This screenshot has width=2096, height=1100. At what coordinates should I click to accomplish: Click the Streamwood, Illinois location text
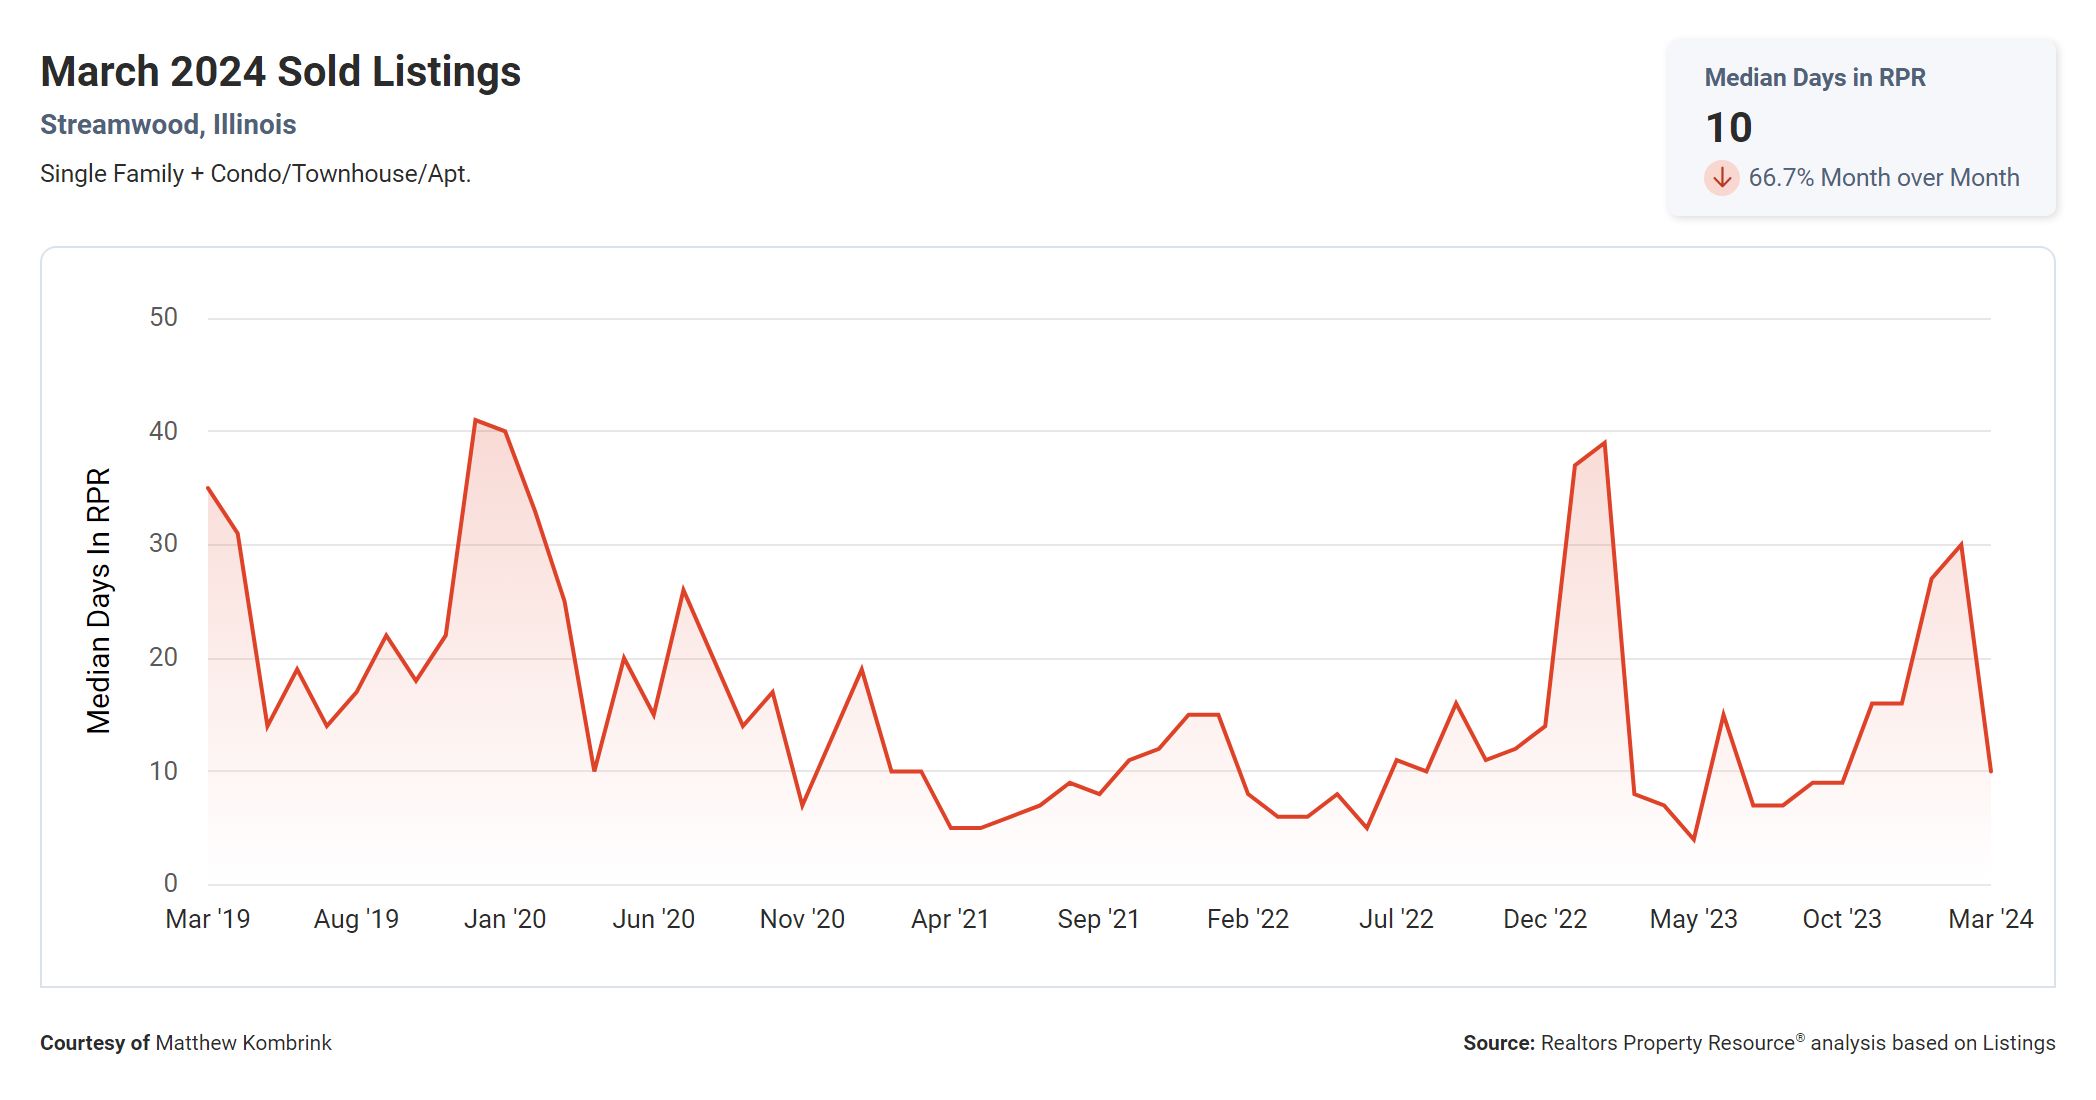[168, 125]
